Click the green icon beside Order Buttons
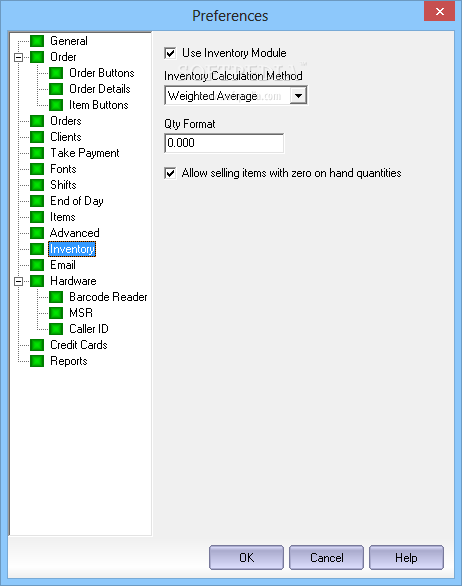The width and height of the screenshot is (462, 586). click(56, 73)
